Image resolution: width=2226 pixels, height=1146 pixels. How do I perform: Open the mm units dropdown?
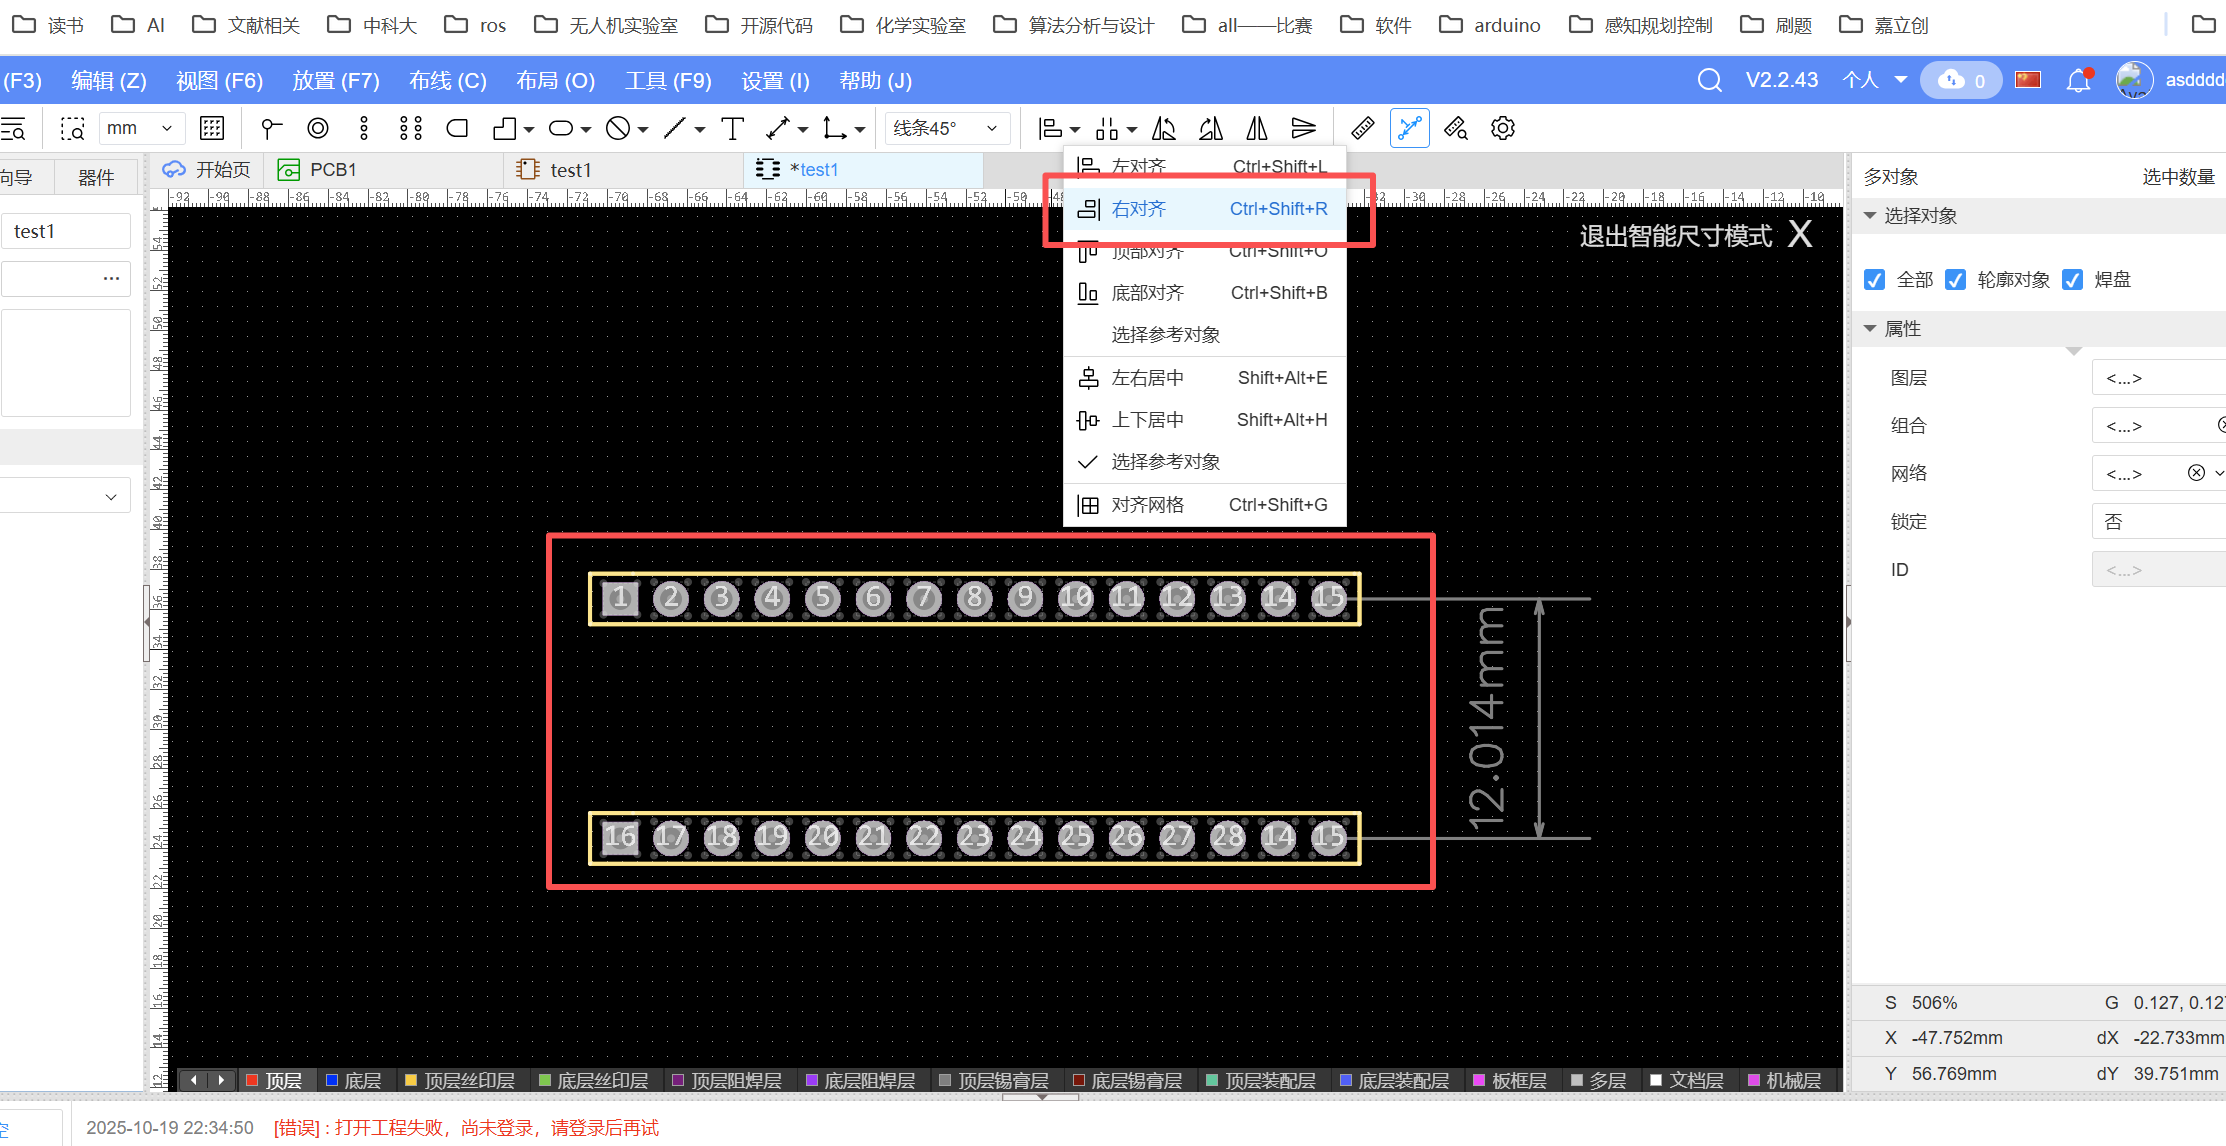coord(140,128)
